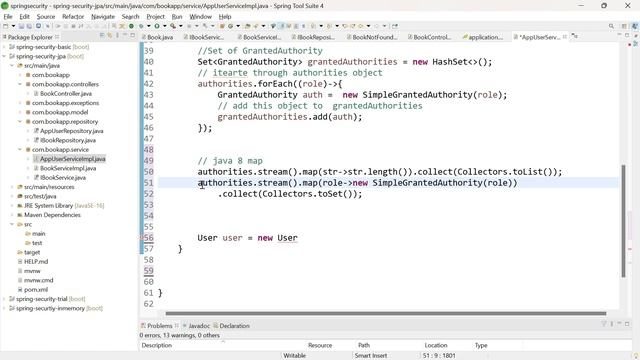The image size is (640, 360).
Task: Open the Package Explorer view menu
Action: pos(117,36)
